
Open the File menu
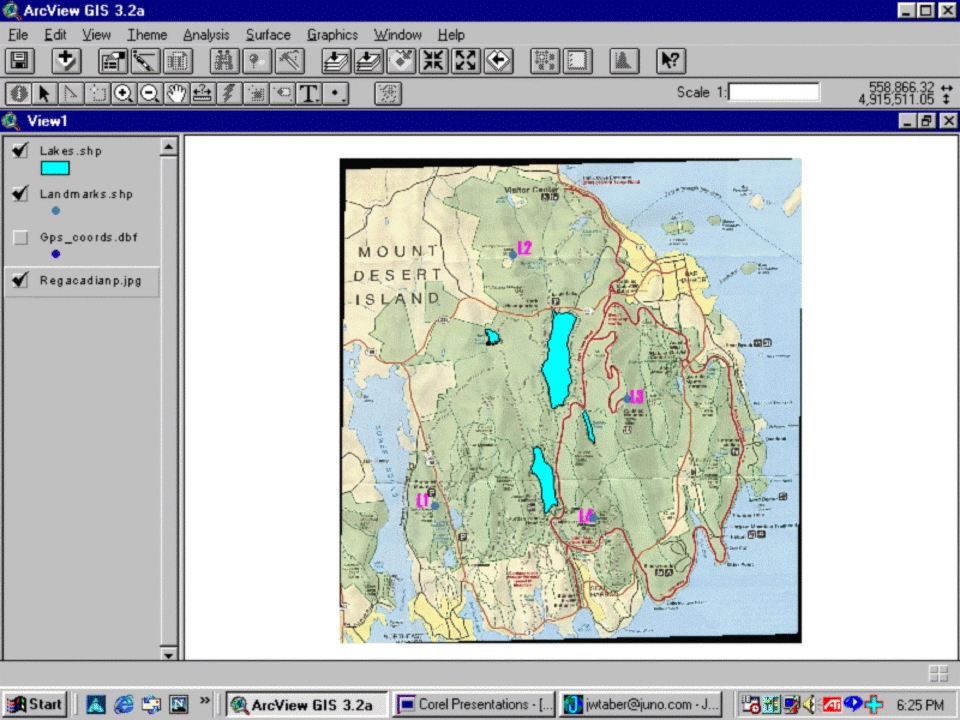[18, 35]
